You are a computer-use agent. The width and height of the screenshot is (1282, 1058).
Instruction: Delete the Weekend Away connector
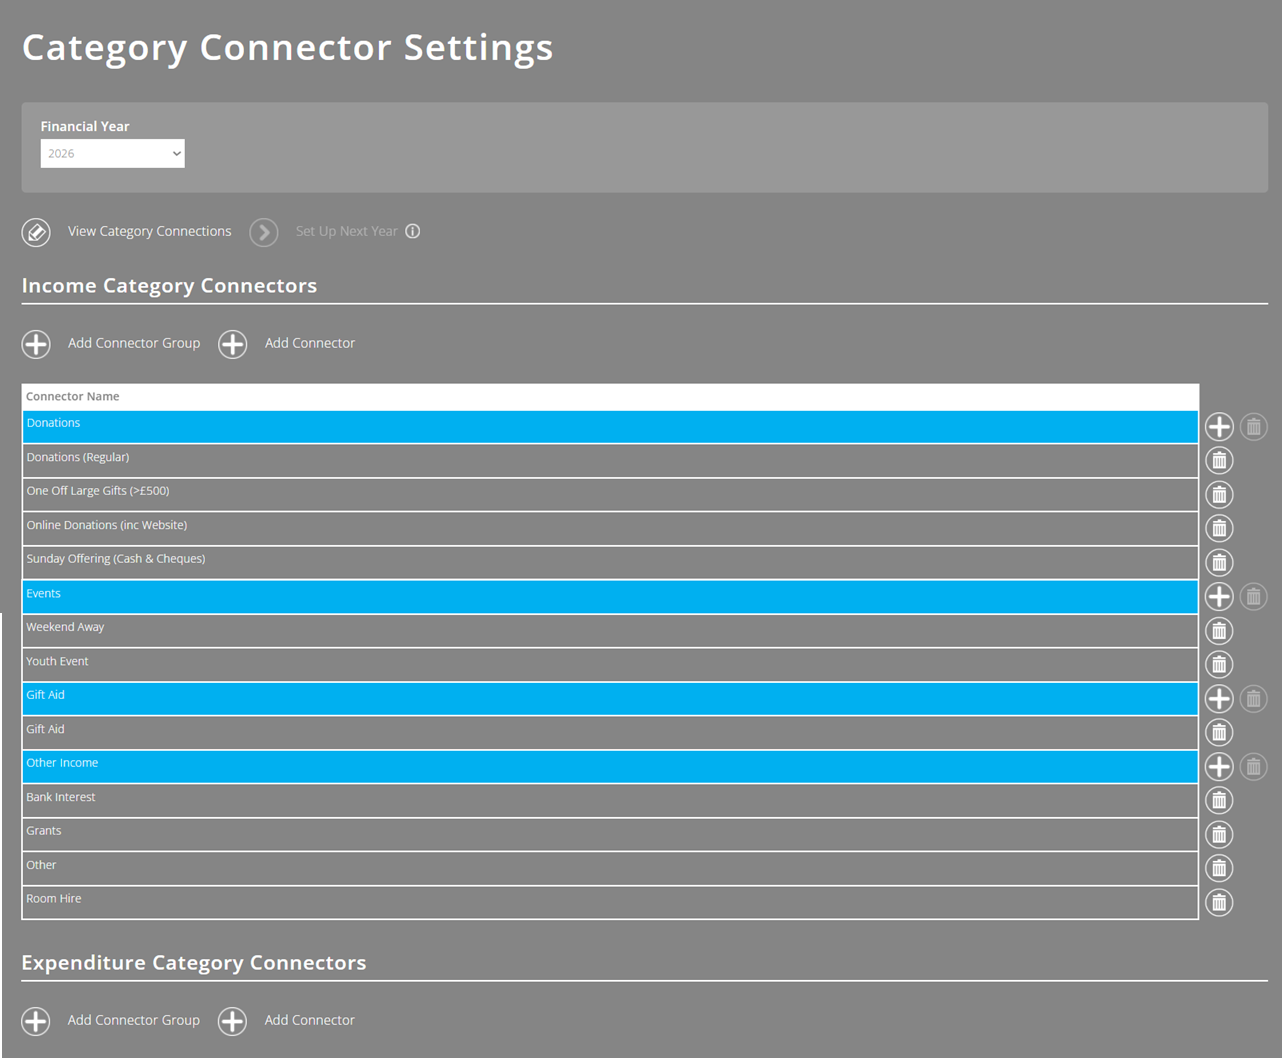[1219, 631]
